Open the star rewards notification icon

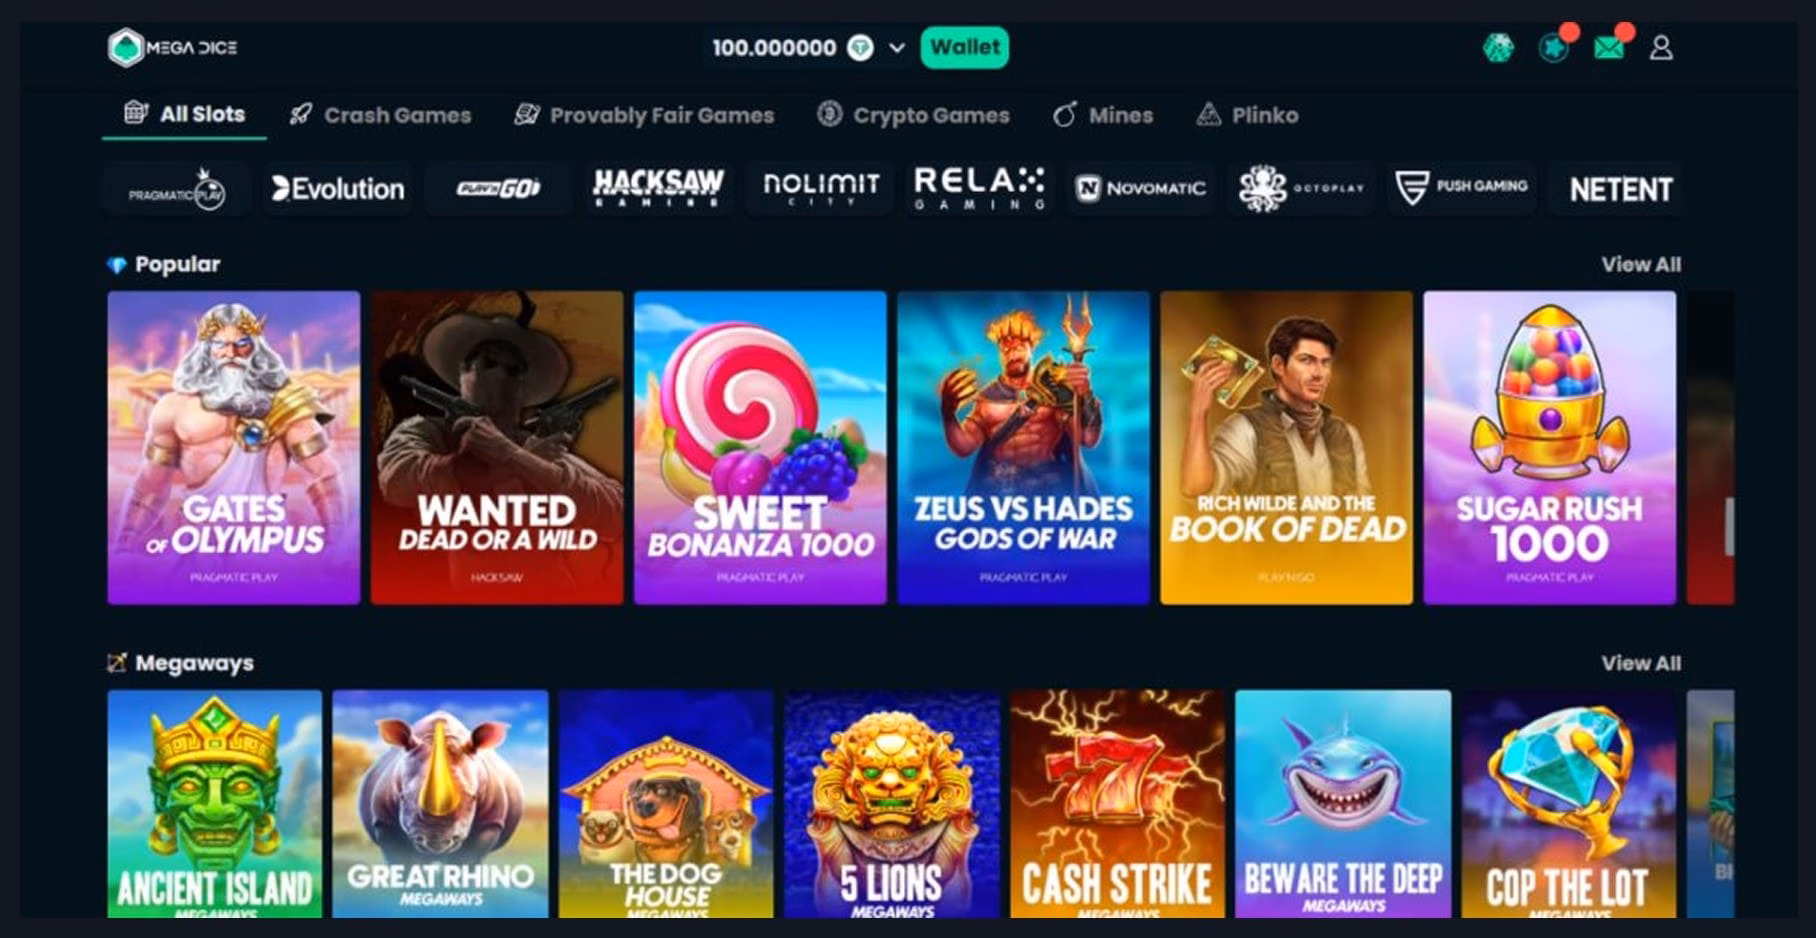(1553, 47)
